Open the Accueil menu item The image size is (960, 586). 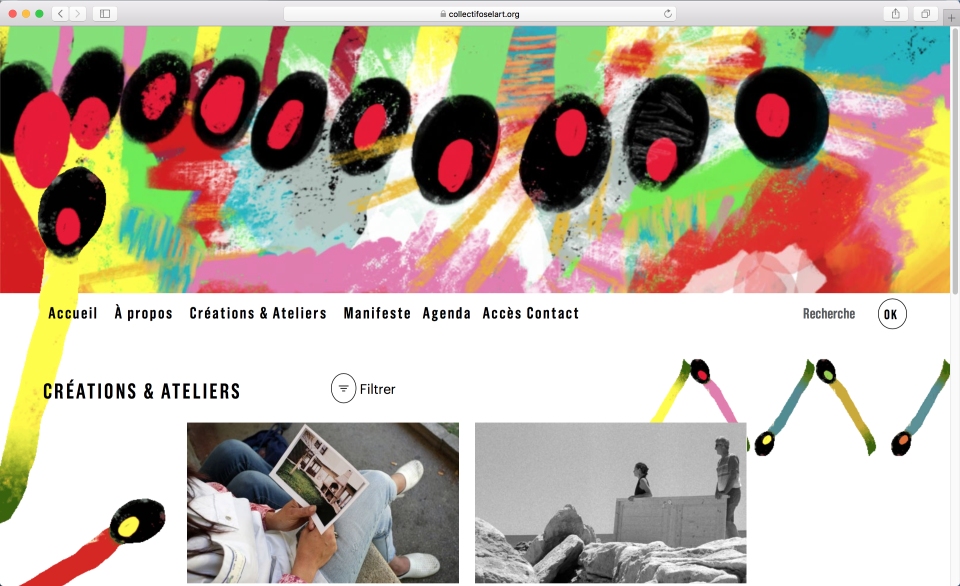click(x=73, y=313)
